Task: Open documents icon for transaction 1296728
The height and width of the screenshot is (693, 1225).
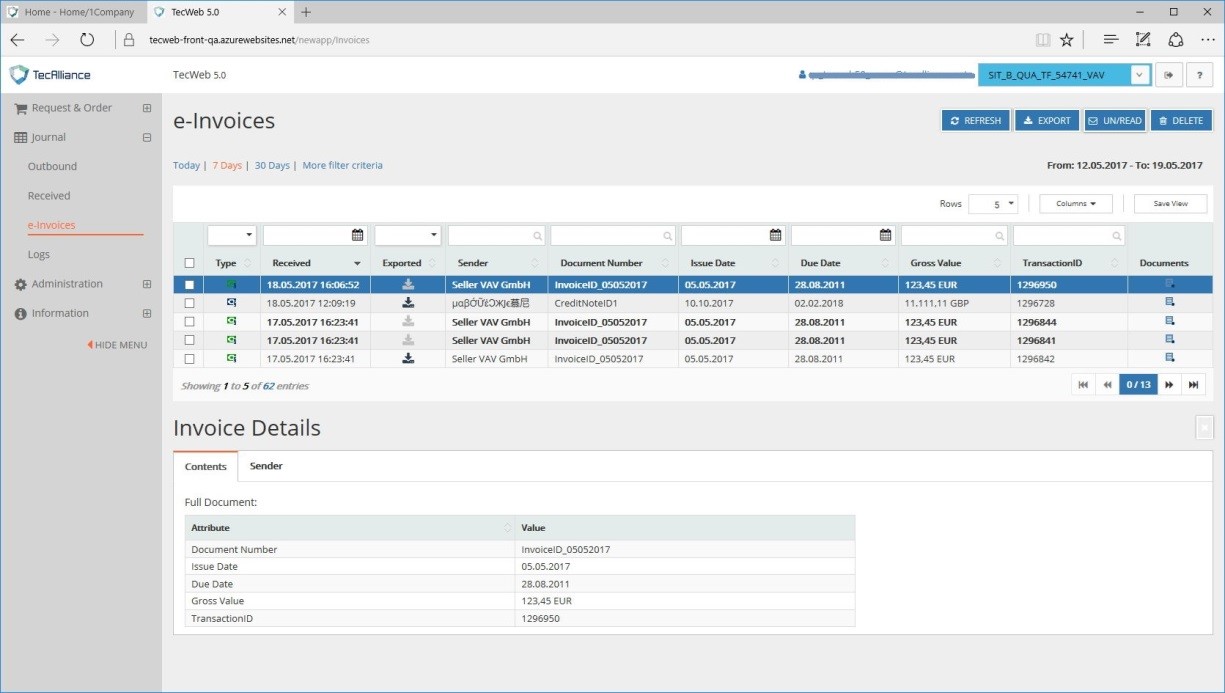Action: click(1169, 302)
